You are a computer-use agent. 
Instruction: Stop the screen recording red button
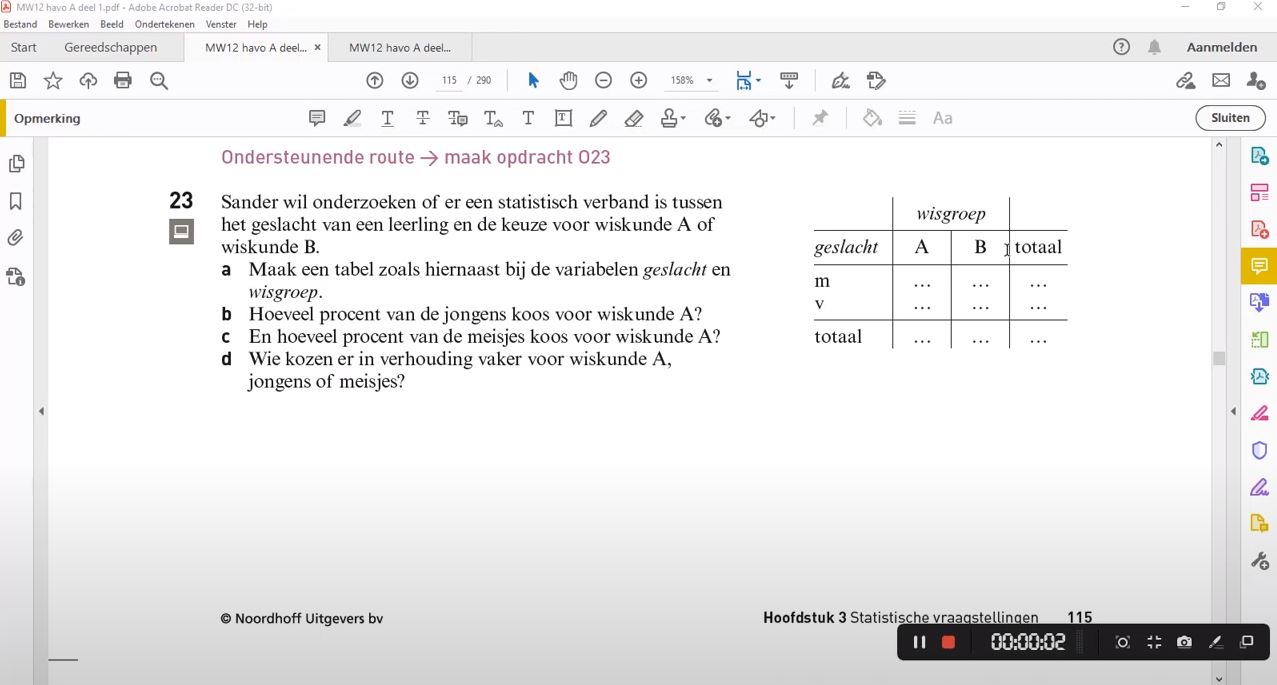pyautogui.click(x=948, y=642)
